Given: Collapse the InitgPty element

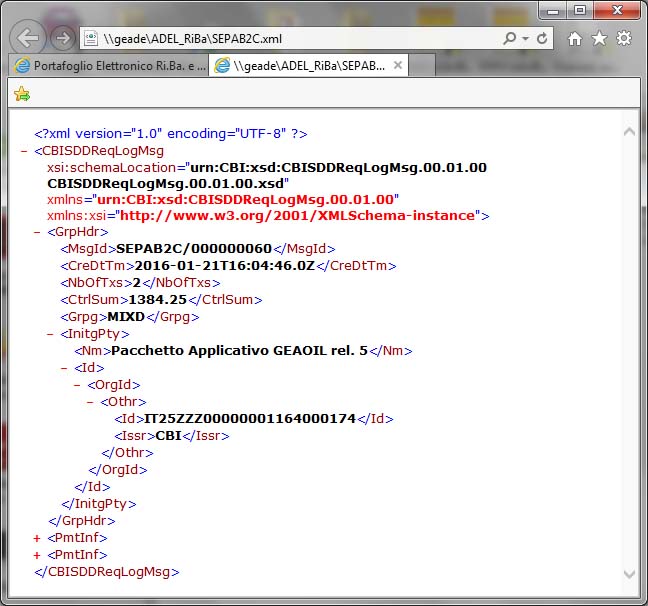Looking at the screenshot, I should pyautogui.click(x=50, y=334).
